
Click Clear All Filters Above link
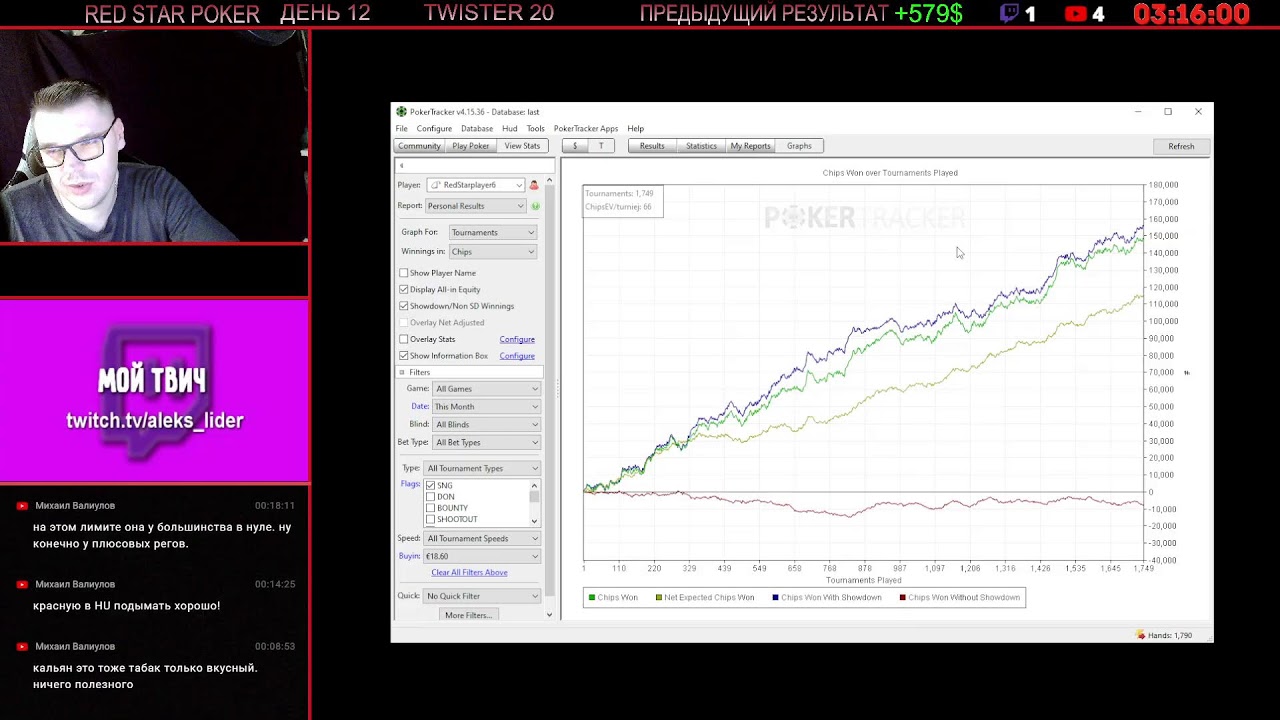[470, 573]
